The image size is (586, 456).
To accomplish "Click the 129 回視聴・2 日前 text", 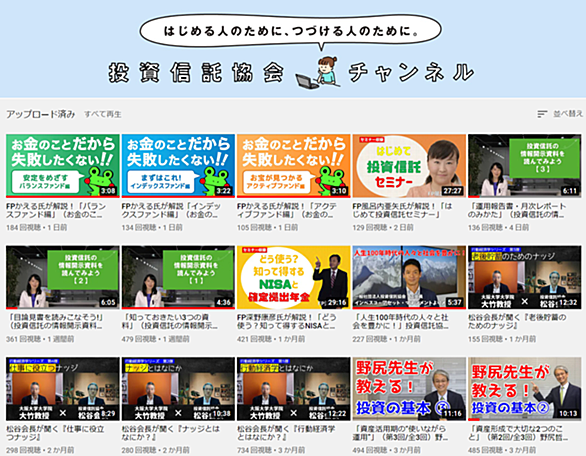I will tap(383, 227).
